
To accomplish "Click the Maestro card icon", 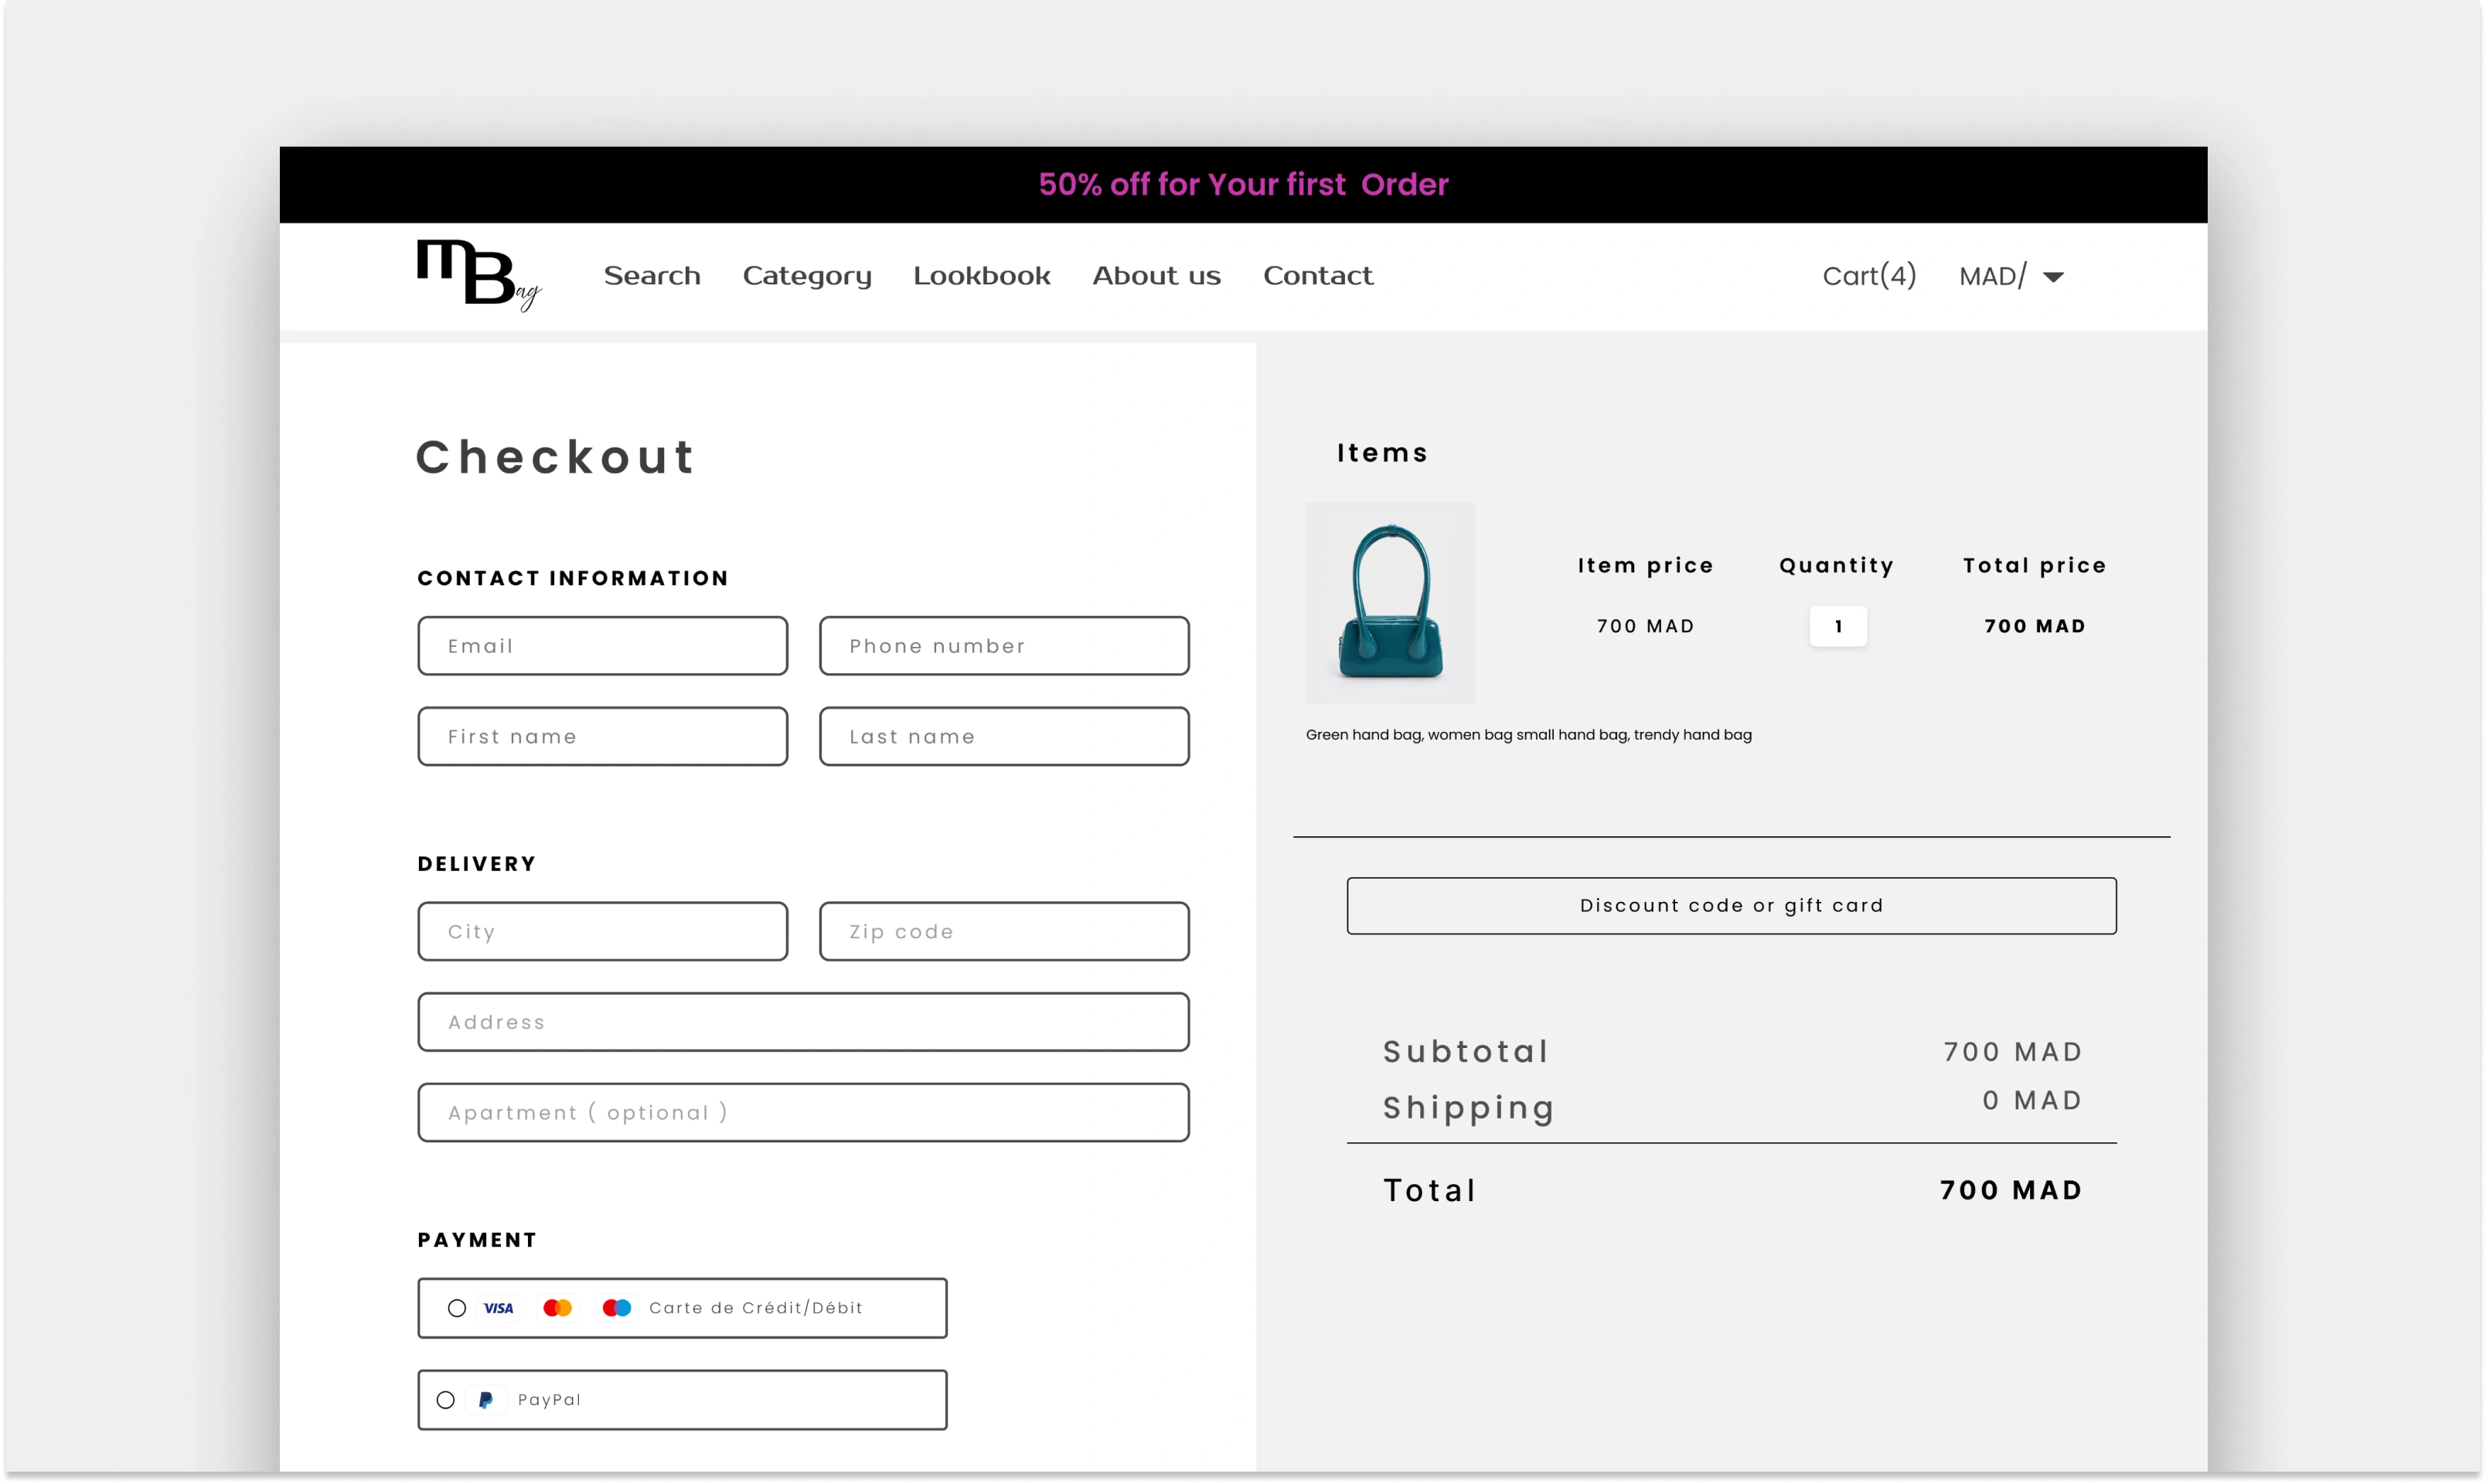I will point(617,1308).
